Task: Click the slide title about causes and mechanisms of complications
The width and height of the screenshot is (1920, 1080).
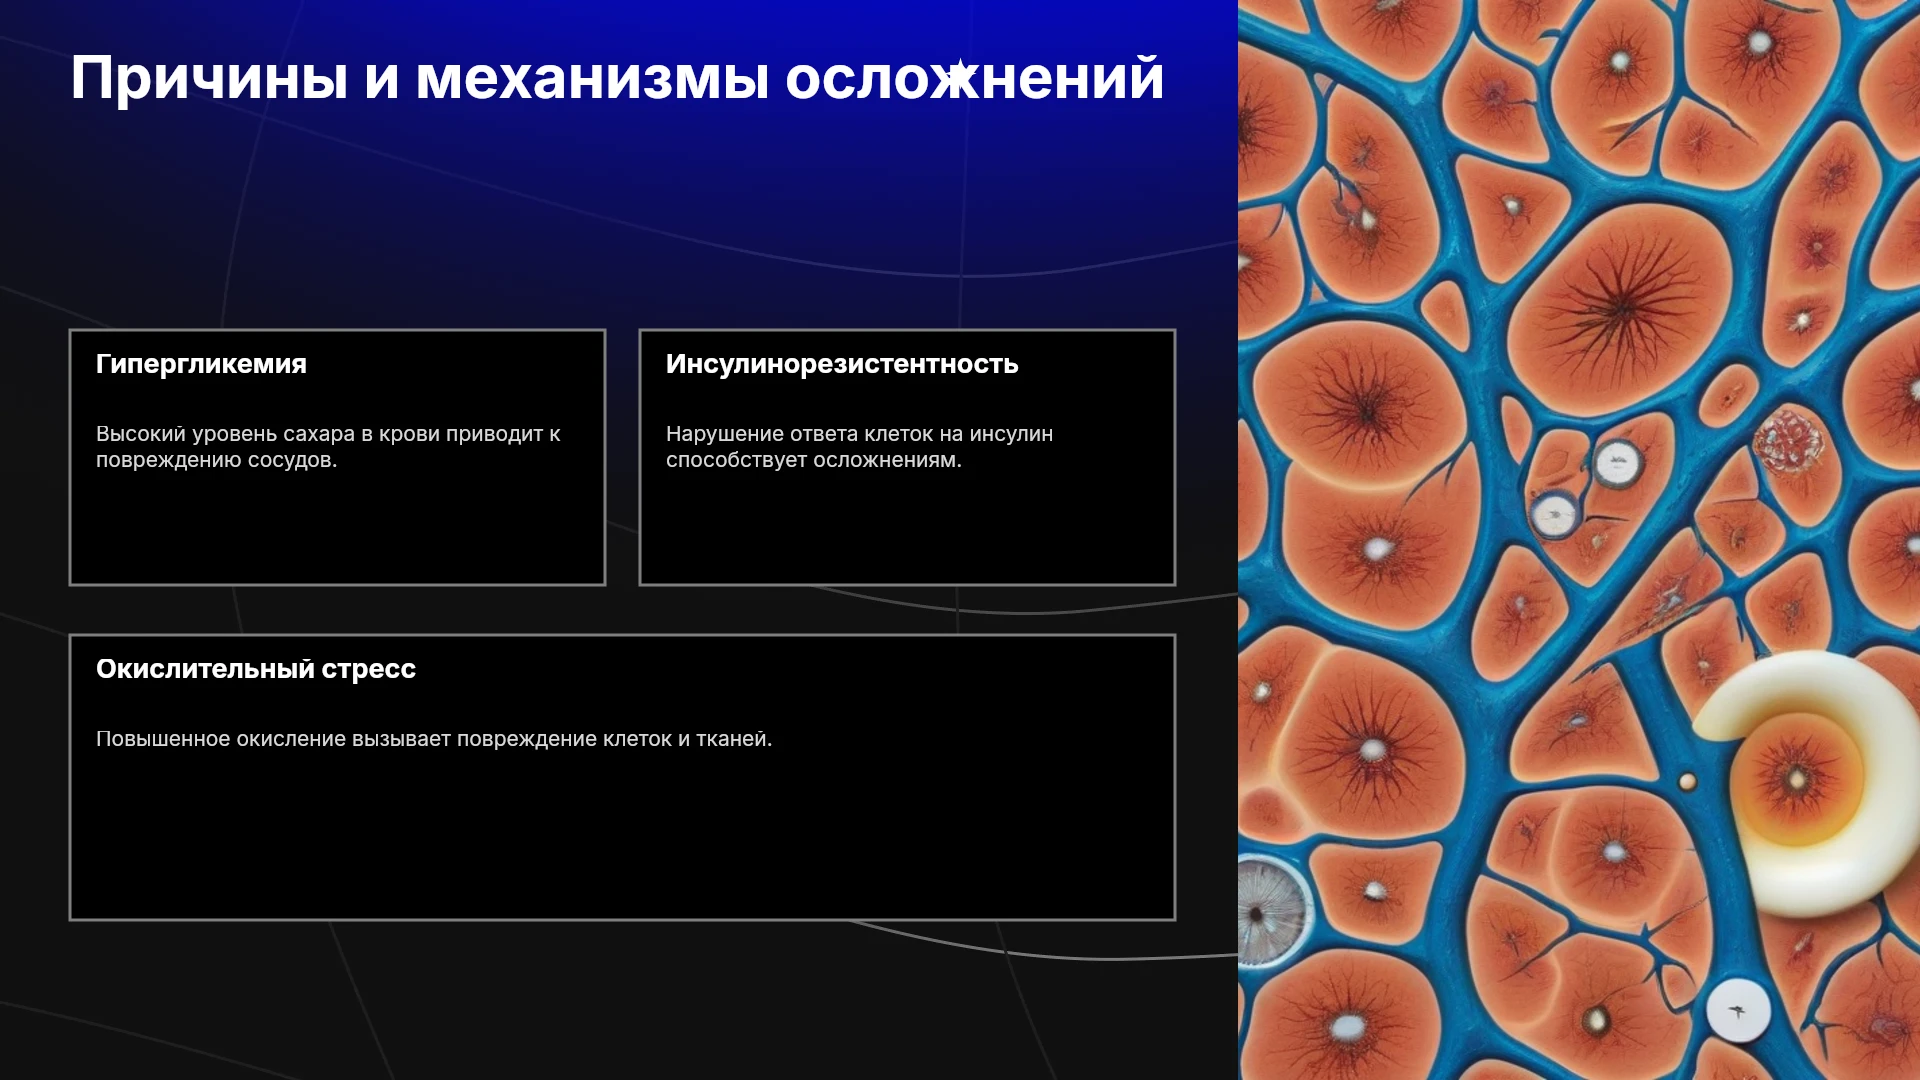Action: [617, 78]
